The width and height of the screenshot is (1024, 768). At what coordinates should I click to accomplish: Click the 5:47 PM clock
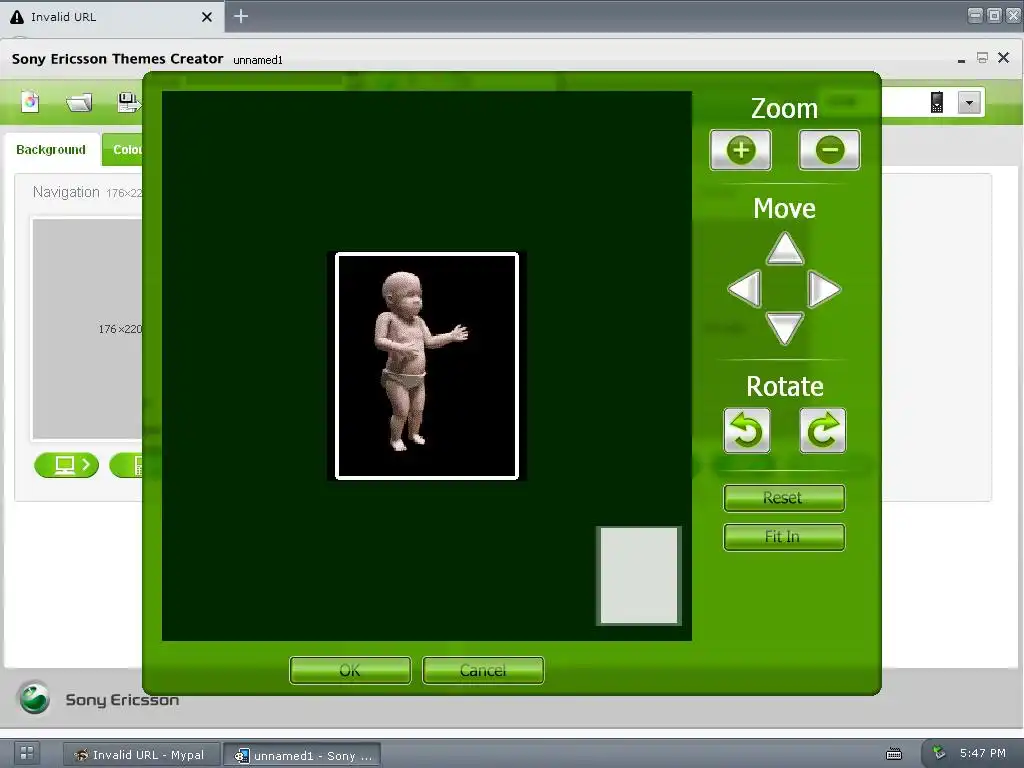[983, 753]
